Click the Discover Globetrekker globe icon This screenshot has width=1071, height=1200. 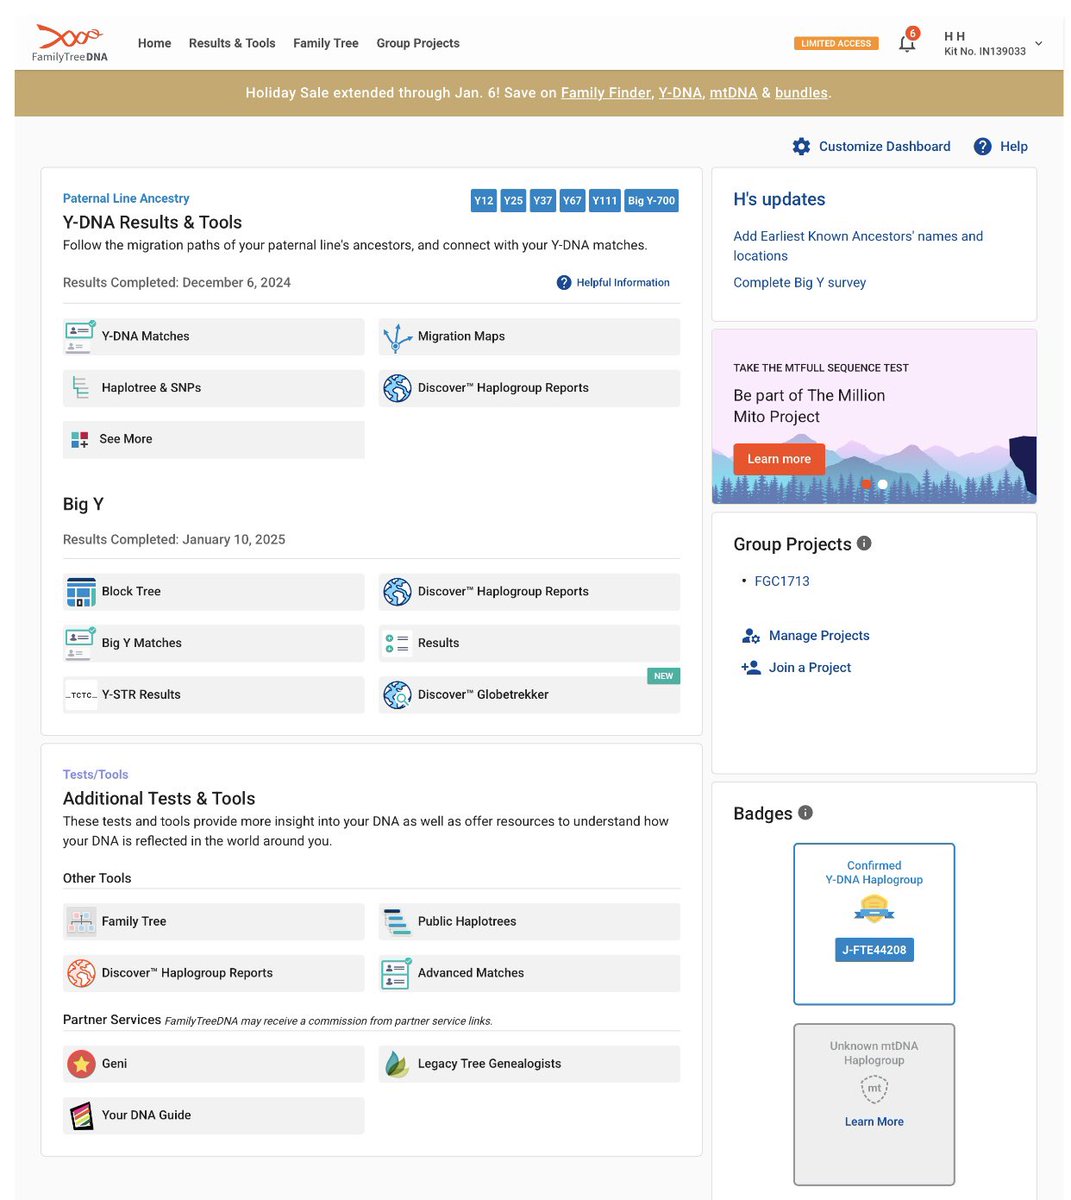point(397,695)
